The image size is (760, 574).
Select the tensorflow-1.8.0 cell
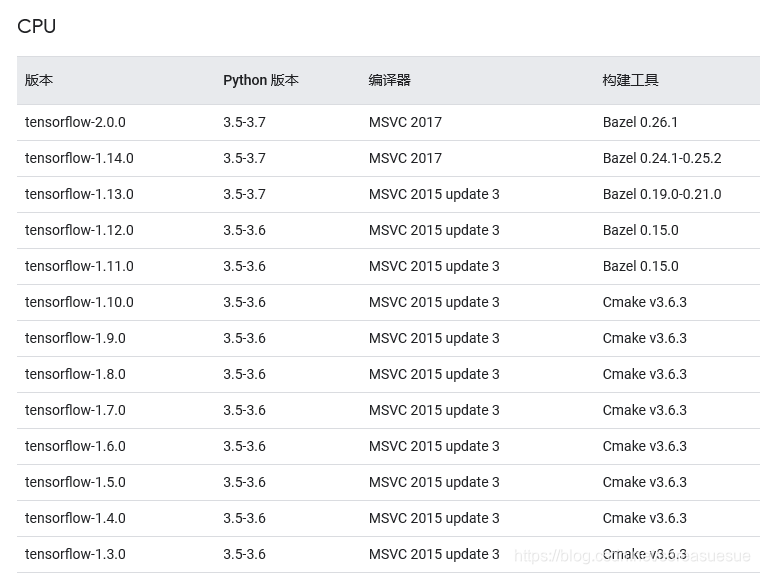click(x=75, y=374)
